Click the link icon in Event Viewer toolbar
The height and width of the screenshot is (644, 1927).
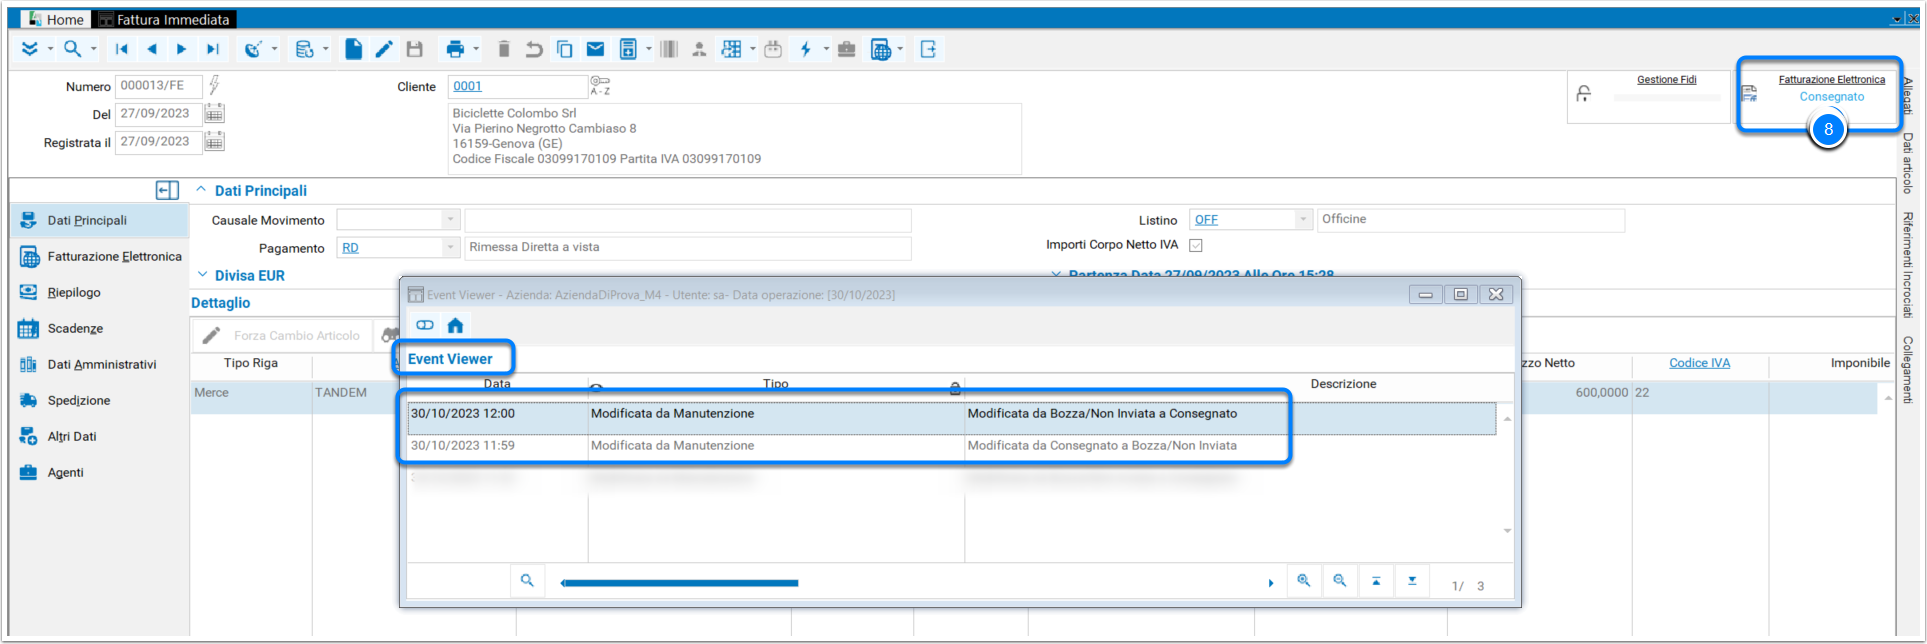point(425,325)
